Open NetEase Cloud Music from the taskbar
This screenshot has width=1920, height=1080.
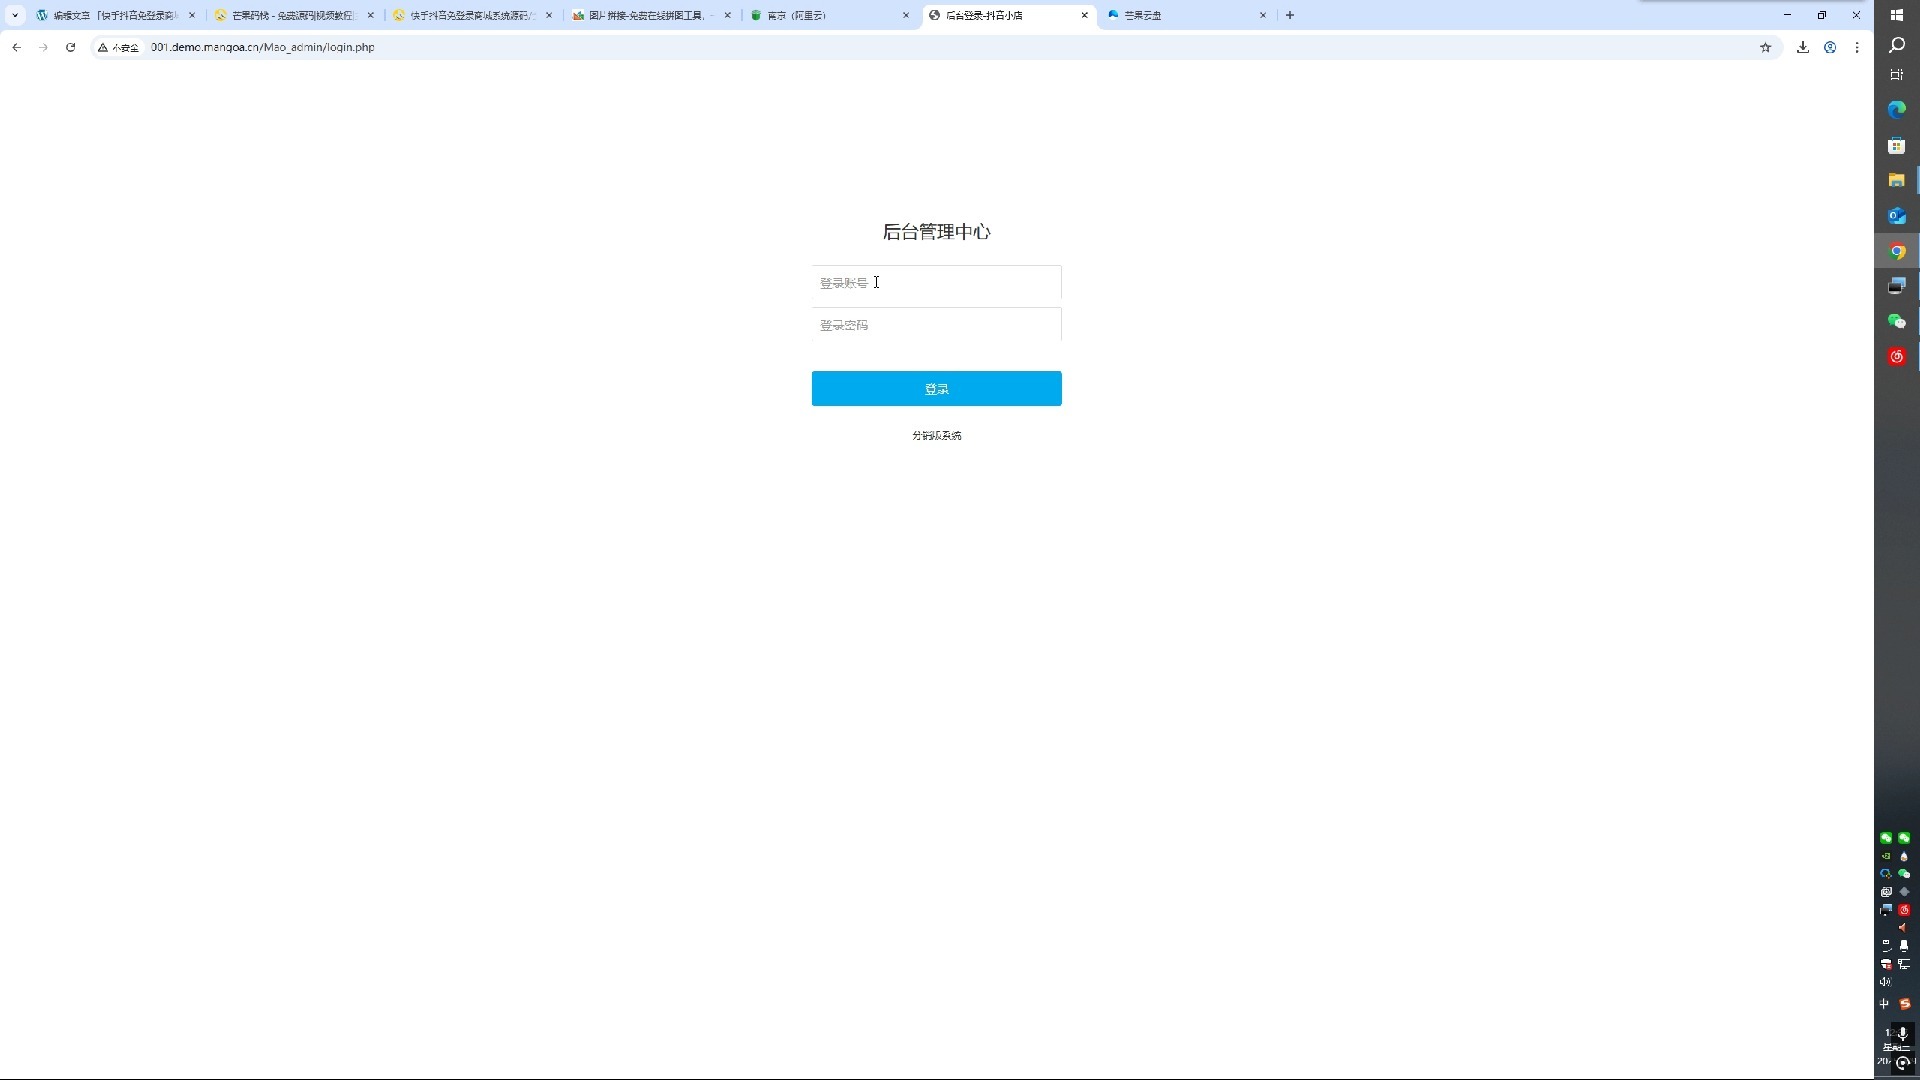tap(1897, 356)
